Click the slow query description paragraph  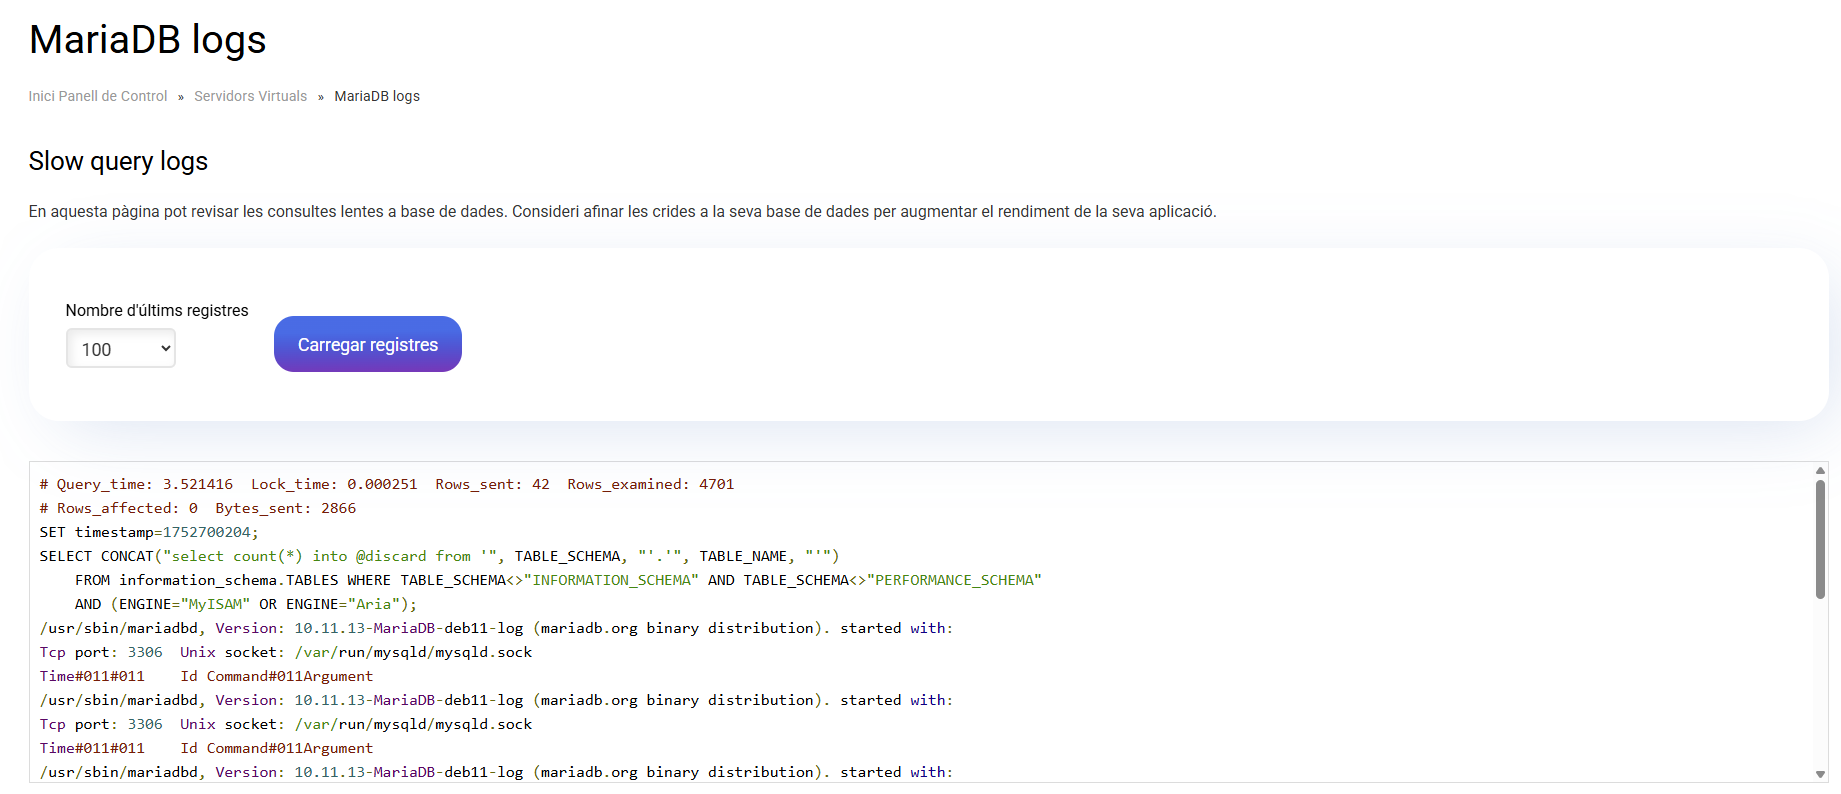pos(622,212)
